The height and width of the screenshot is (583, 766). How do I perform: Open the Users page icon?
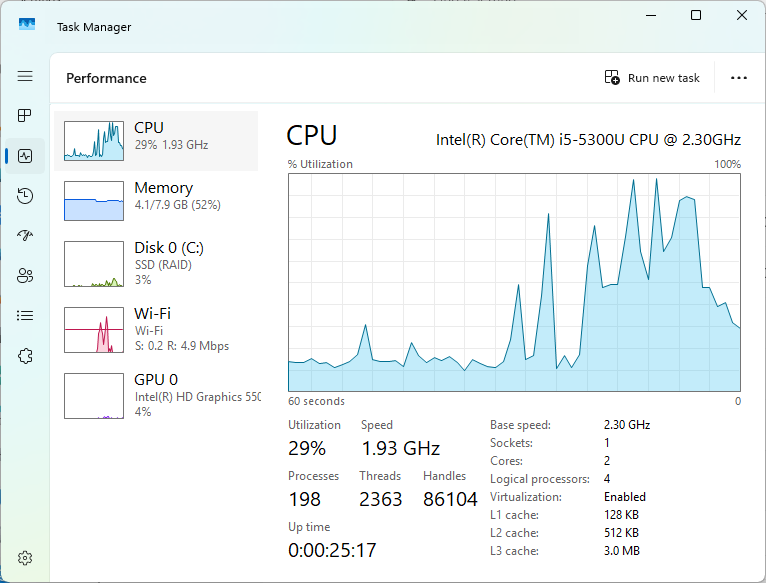(x=25, y=275)
